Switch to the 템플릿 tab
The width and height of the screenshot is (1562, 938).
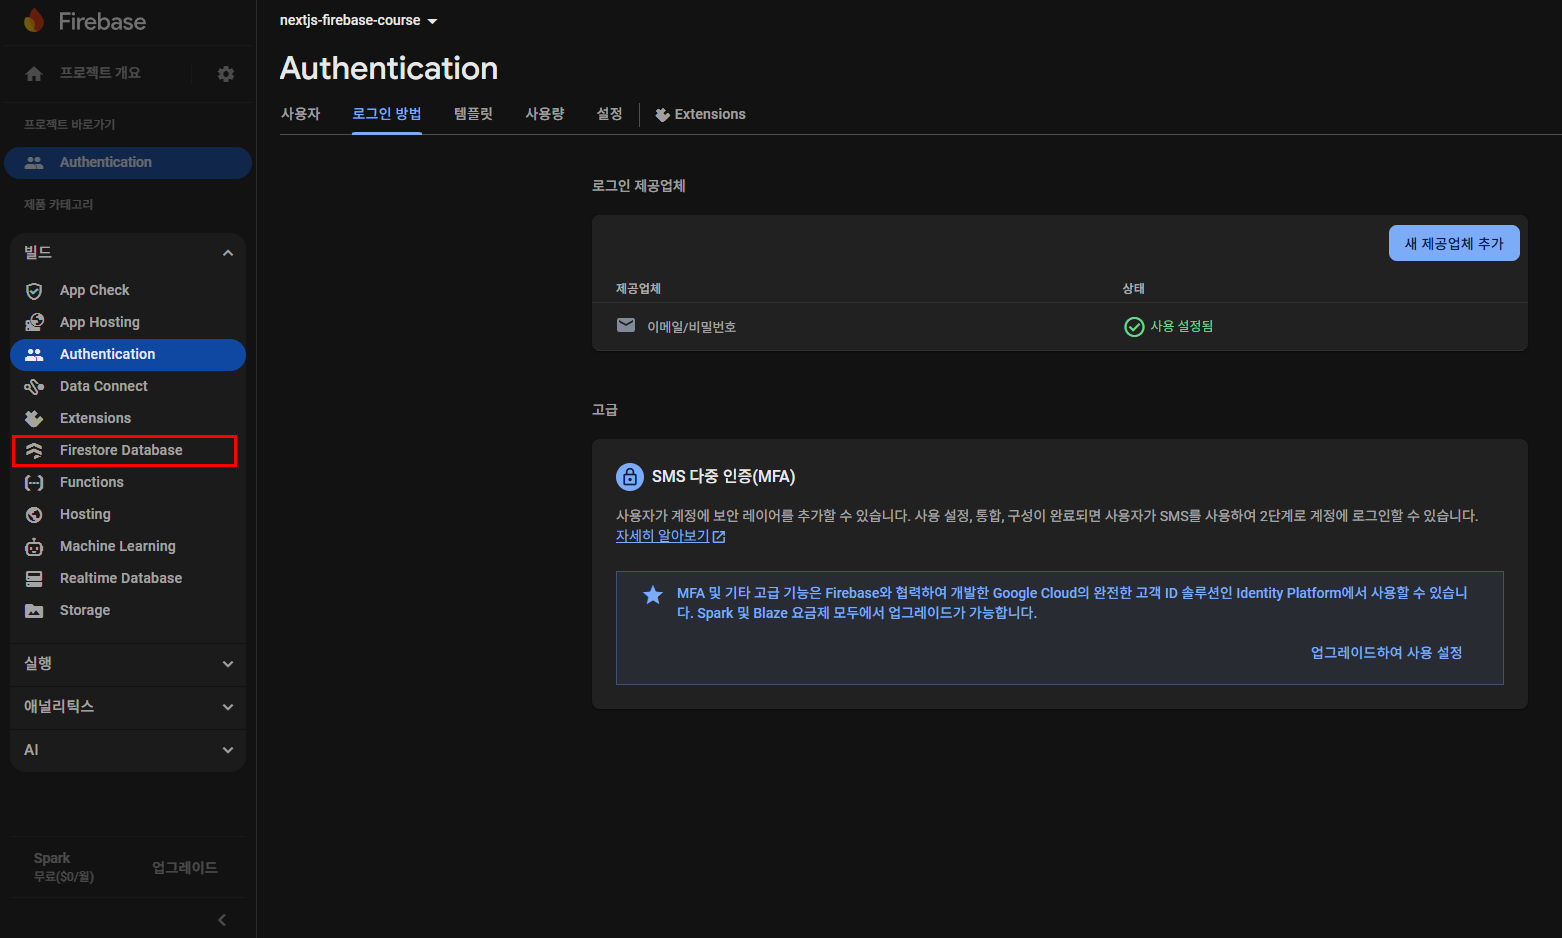click(473, 114)
